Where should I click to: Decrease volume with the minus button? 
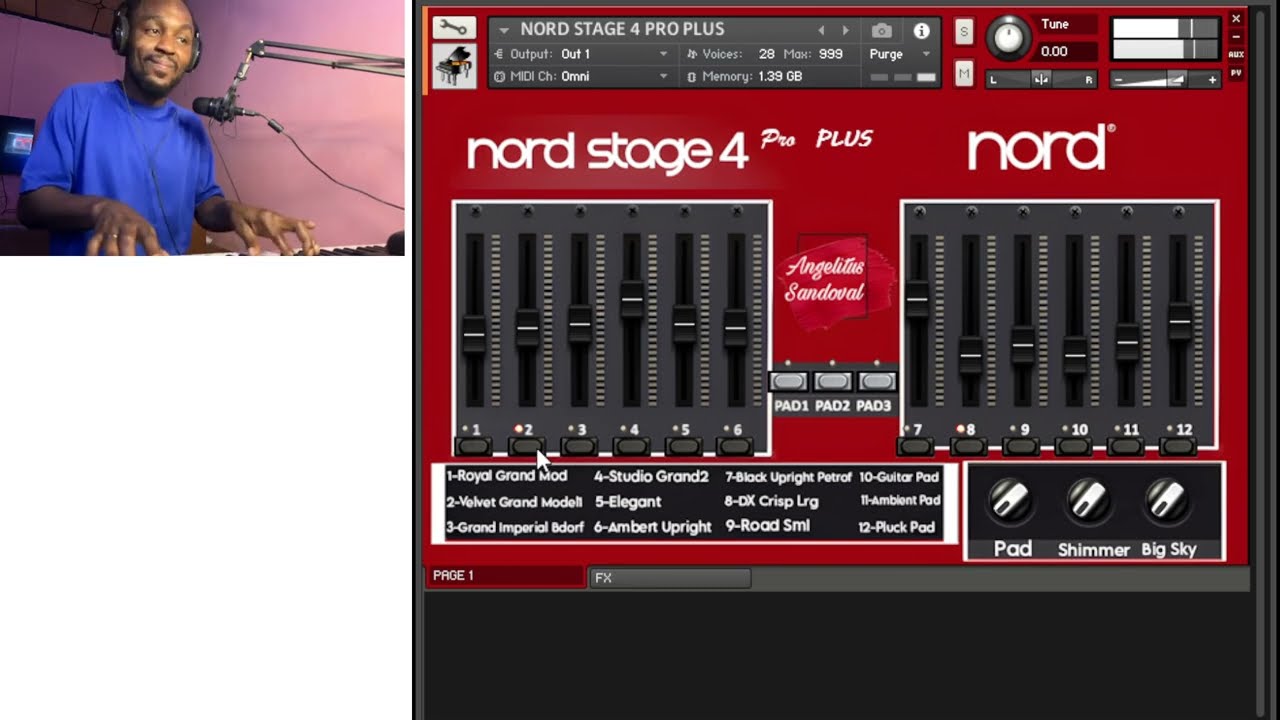click(x=1119, y=79)
